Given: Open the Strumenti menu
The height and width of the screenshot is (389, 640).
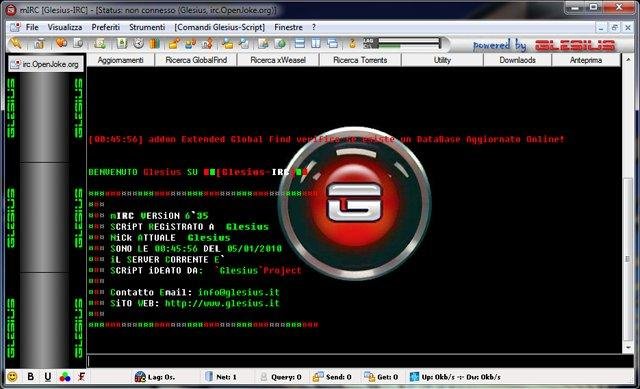Looking at the screenshot, I should 147,27.
